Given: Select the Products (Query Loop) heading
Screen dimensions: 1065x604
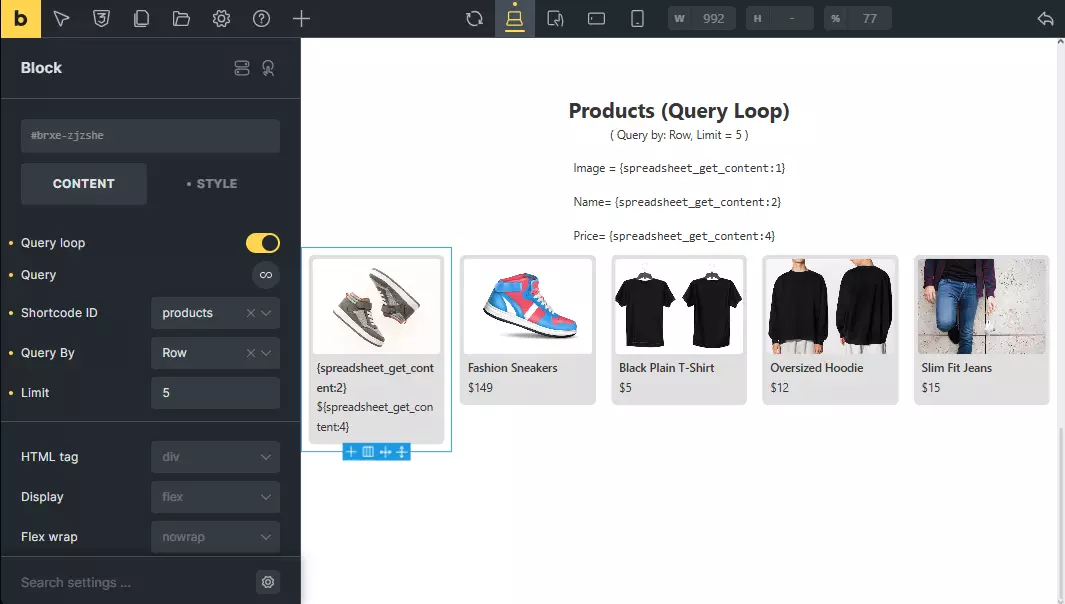Looking at the screenshot, I should pos(679,111).
